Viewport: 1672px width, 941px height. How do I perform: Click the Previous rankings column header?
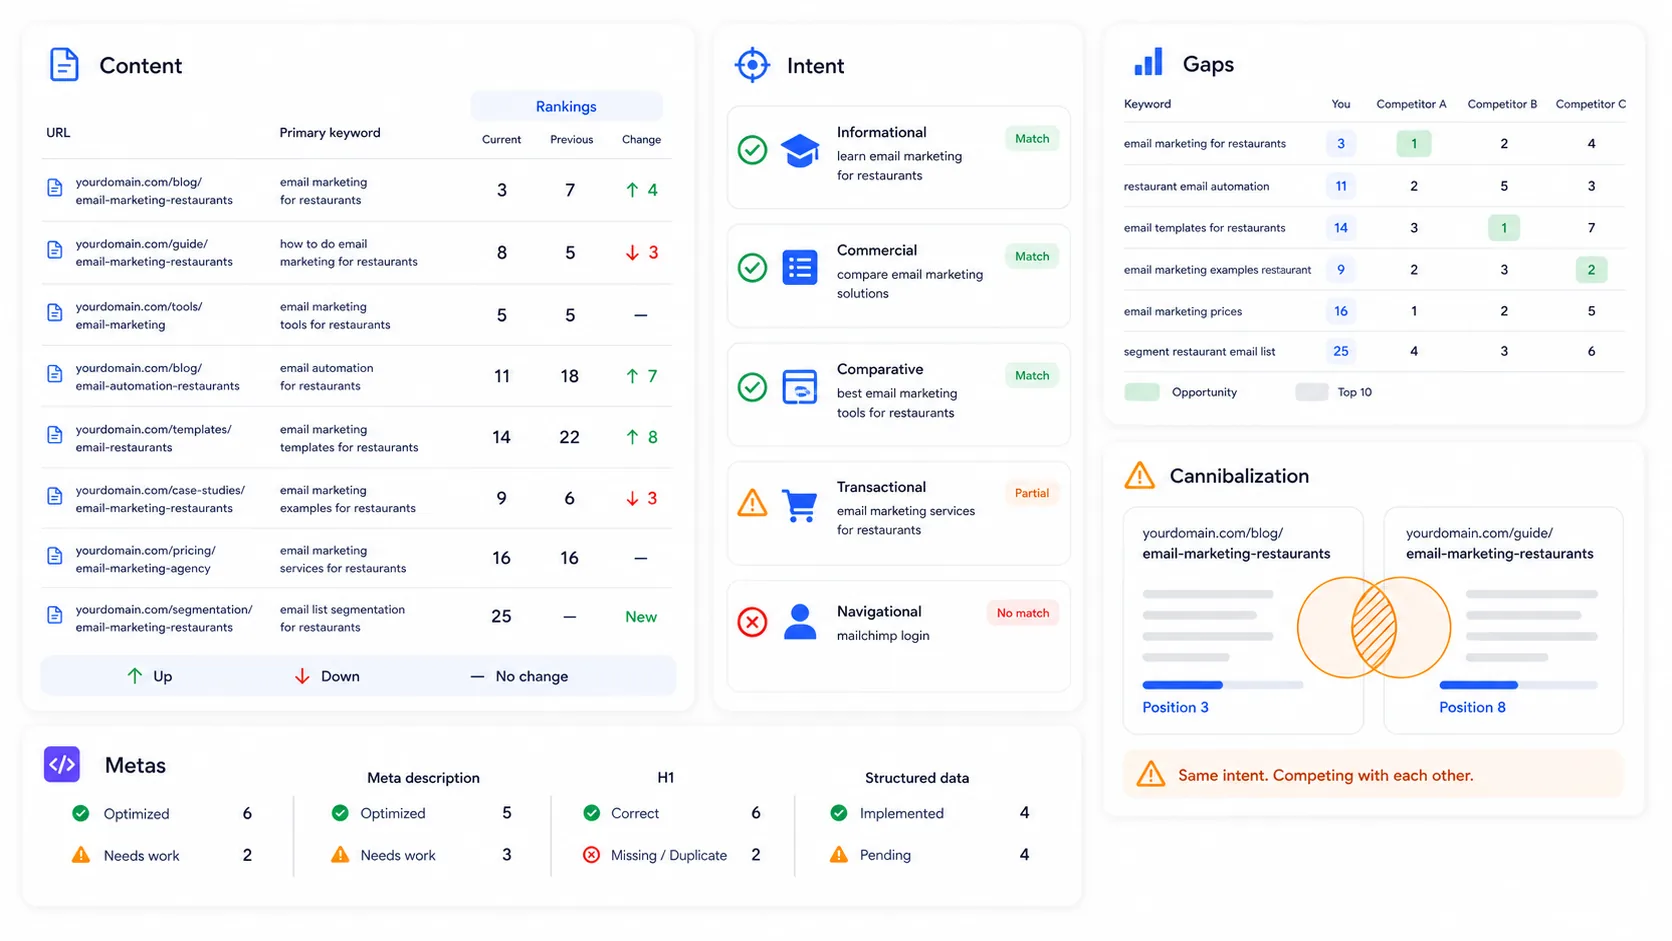571,139
